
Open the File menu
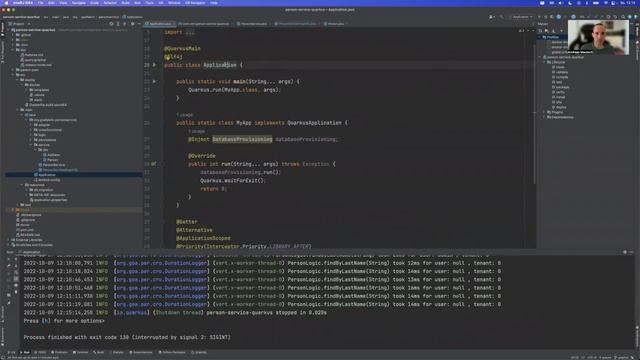pos(40,3)
